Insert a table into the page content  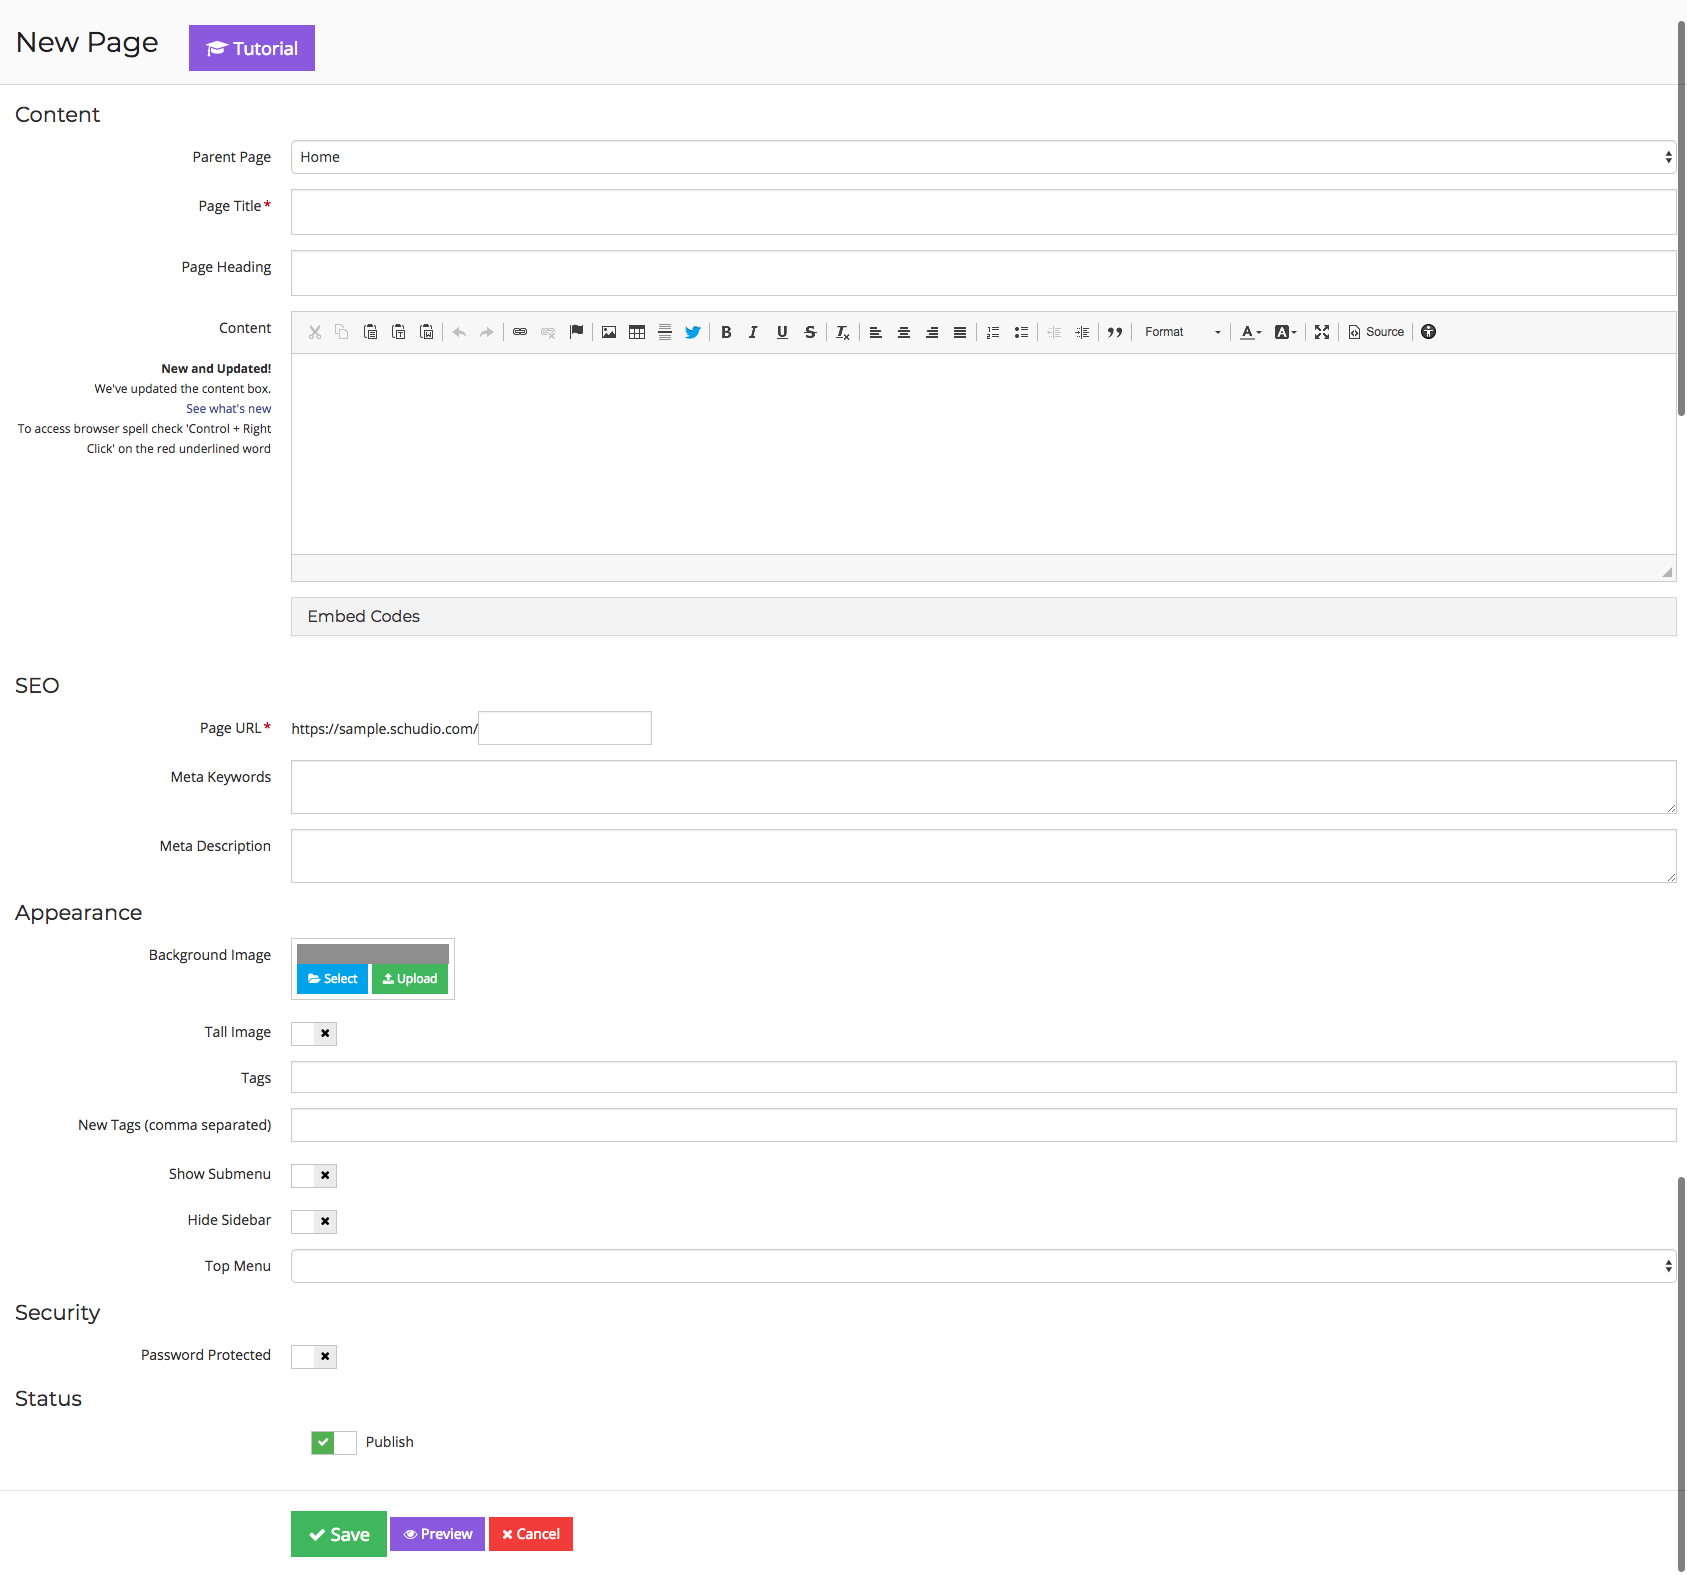[x=637, y=331]
